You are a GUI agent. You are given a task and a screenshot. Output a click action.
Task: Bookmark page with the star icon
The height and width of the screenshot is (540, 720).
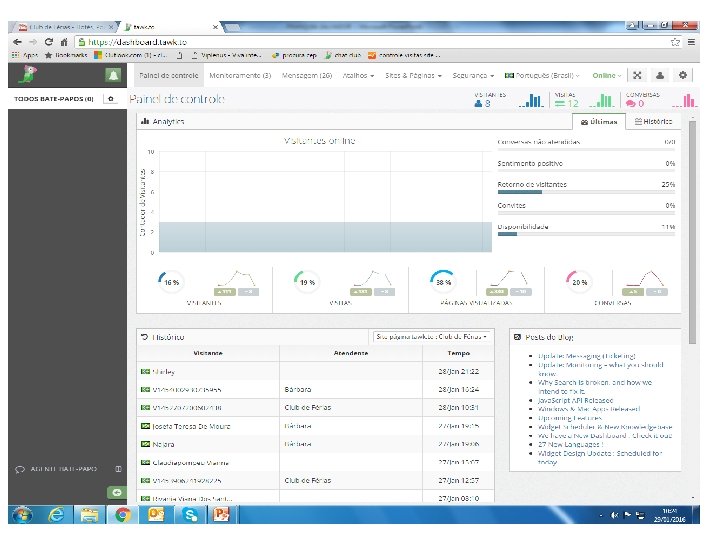tap(675, 42)
